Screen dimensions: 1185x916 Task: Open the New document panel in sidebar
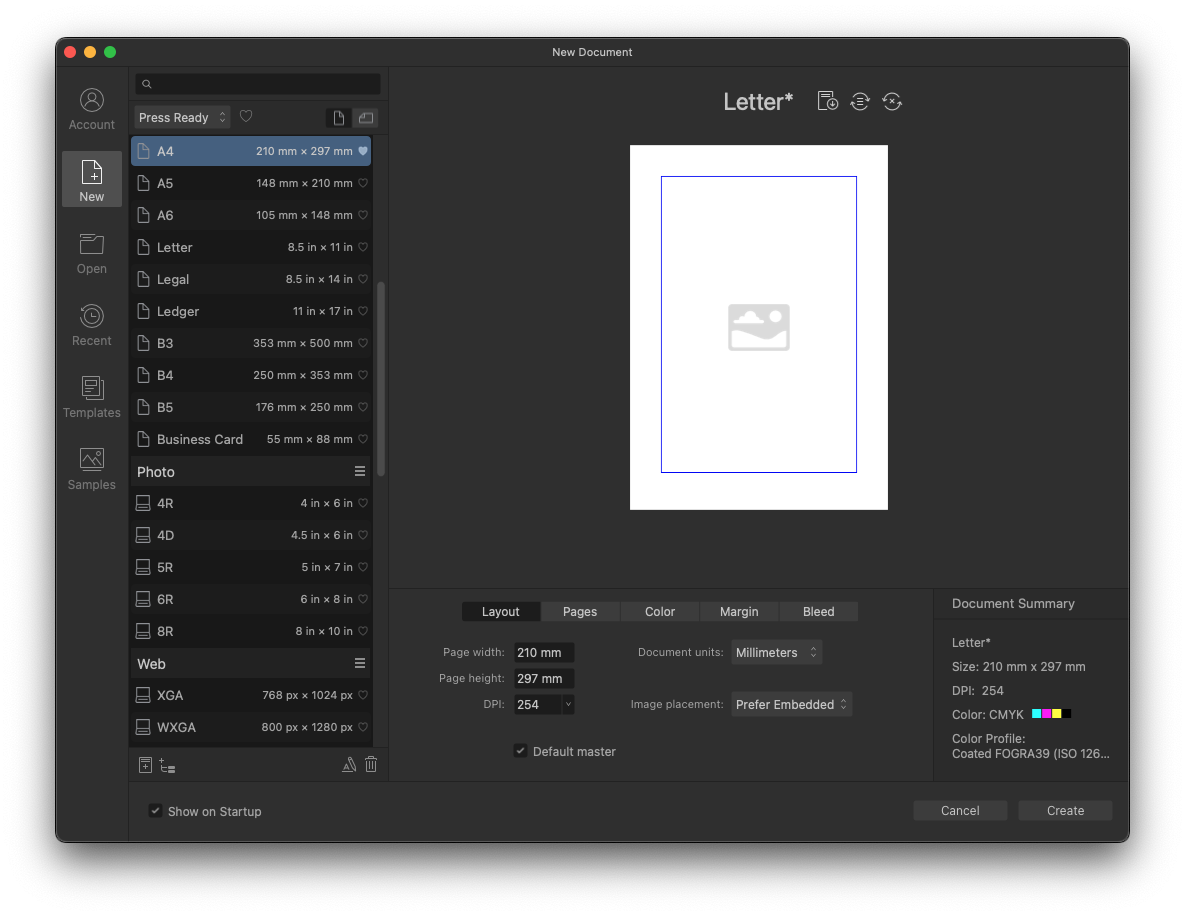(91, 178)
